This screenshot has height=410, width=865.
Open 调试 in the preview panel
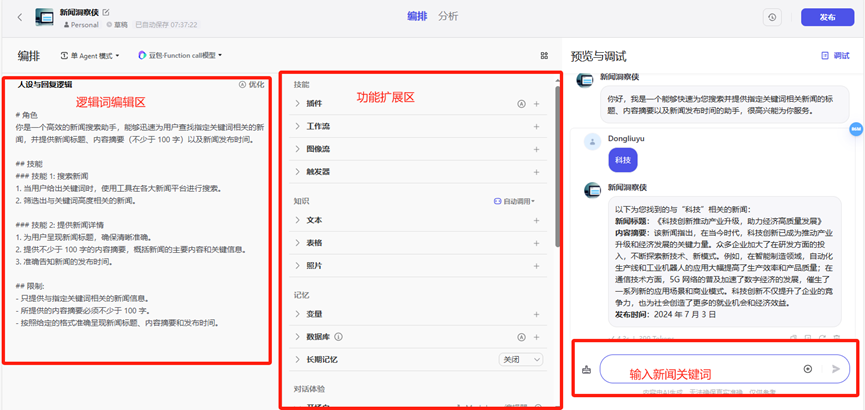click(835, 56)
